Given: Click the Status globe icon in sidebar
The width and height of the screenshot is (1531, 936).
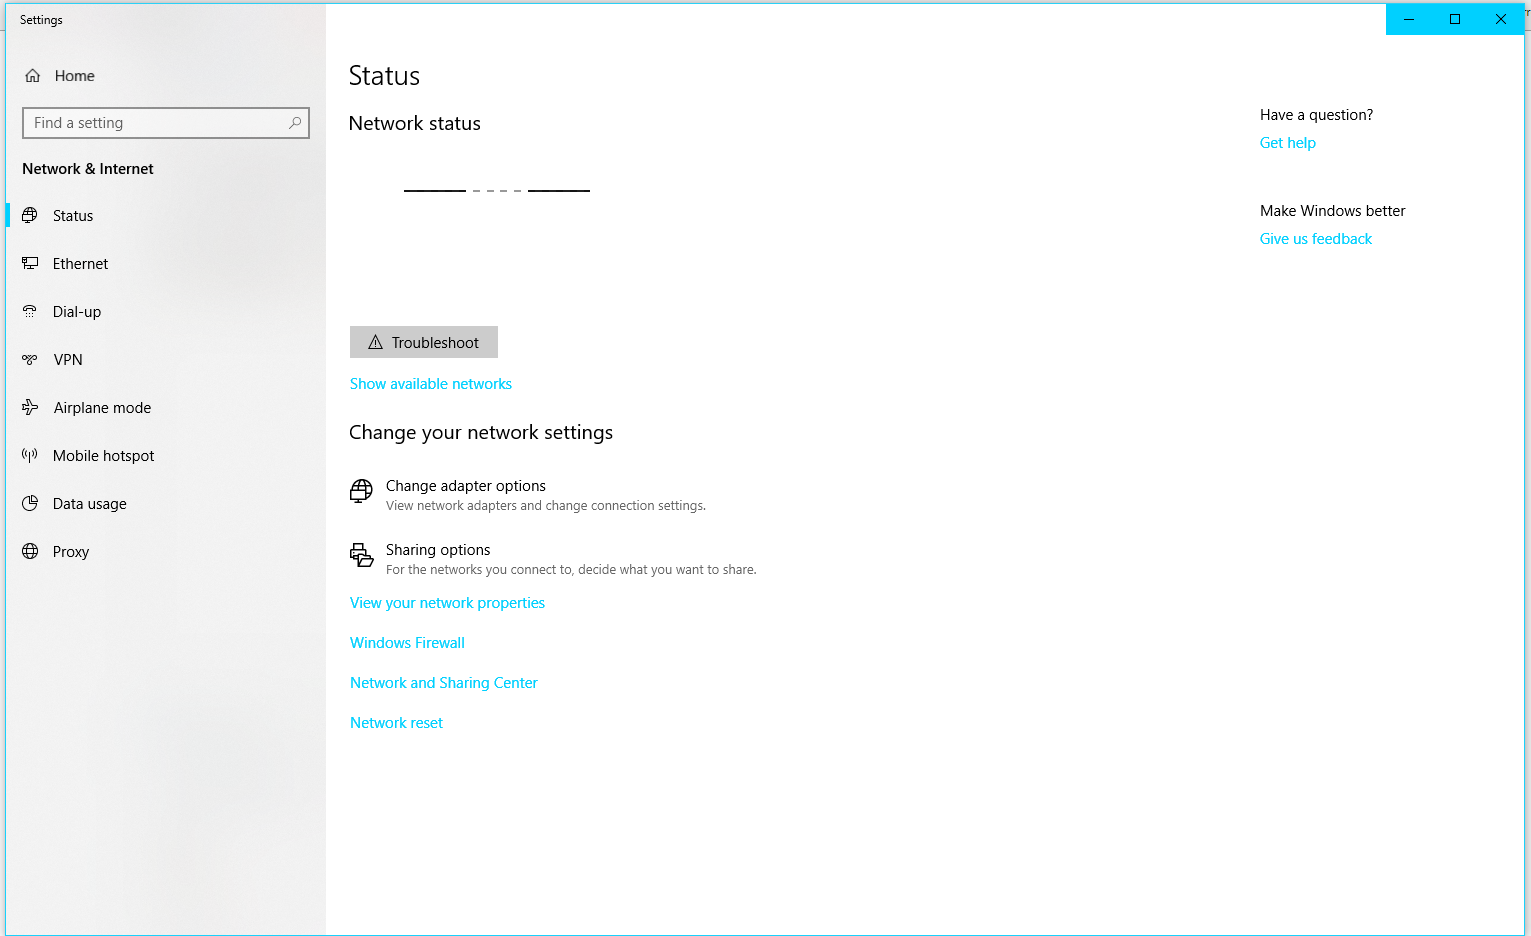Looking at the screenshot, I should pyautogui.click(x=30, y=216).
